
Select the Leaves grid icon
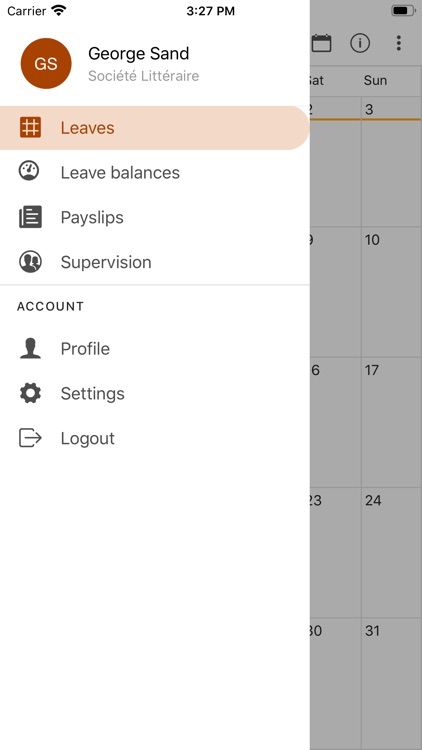30,128
